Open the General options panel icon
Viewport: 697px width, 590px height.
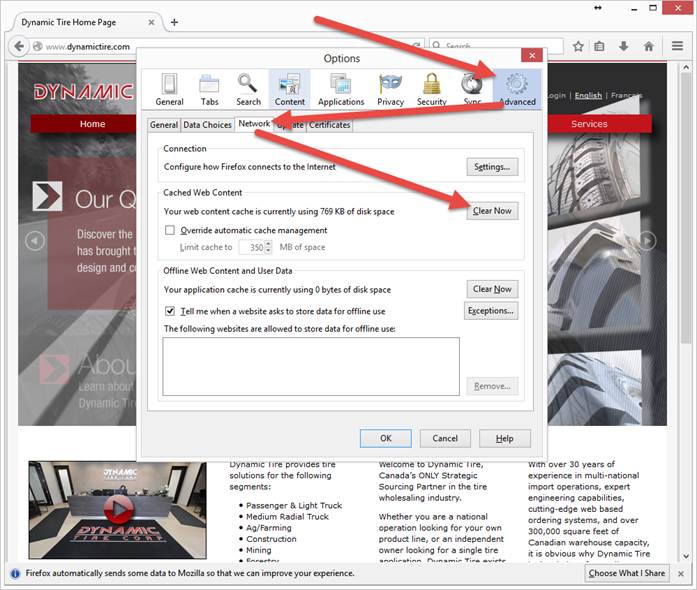click(x=169, y=89)
